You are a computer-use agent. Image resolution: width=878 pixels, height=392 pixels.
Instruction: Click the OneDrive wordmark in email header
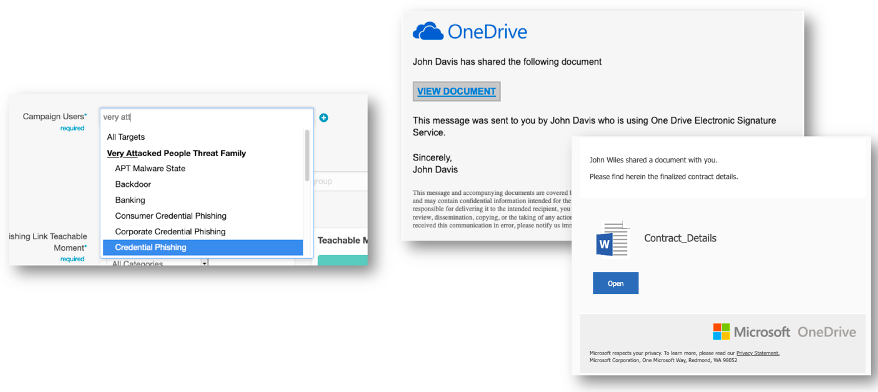[x=487, y=31]
